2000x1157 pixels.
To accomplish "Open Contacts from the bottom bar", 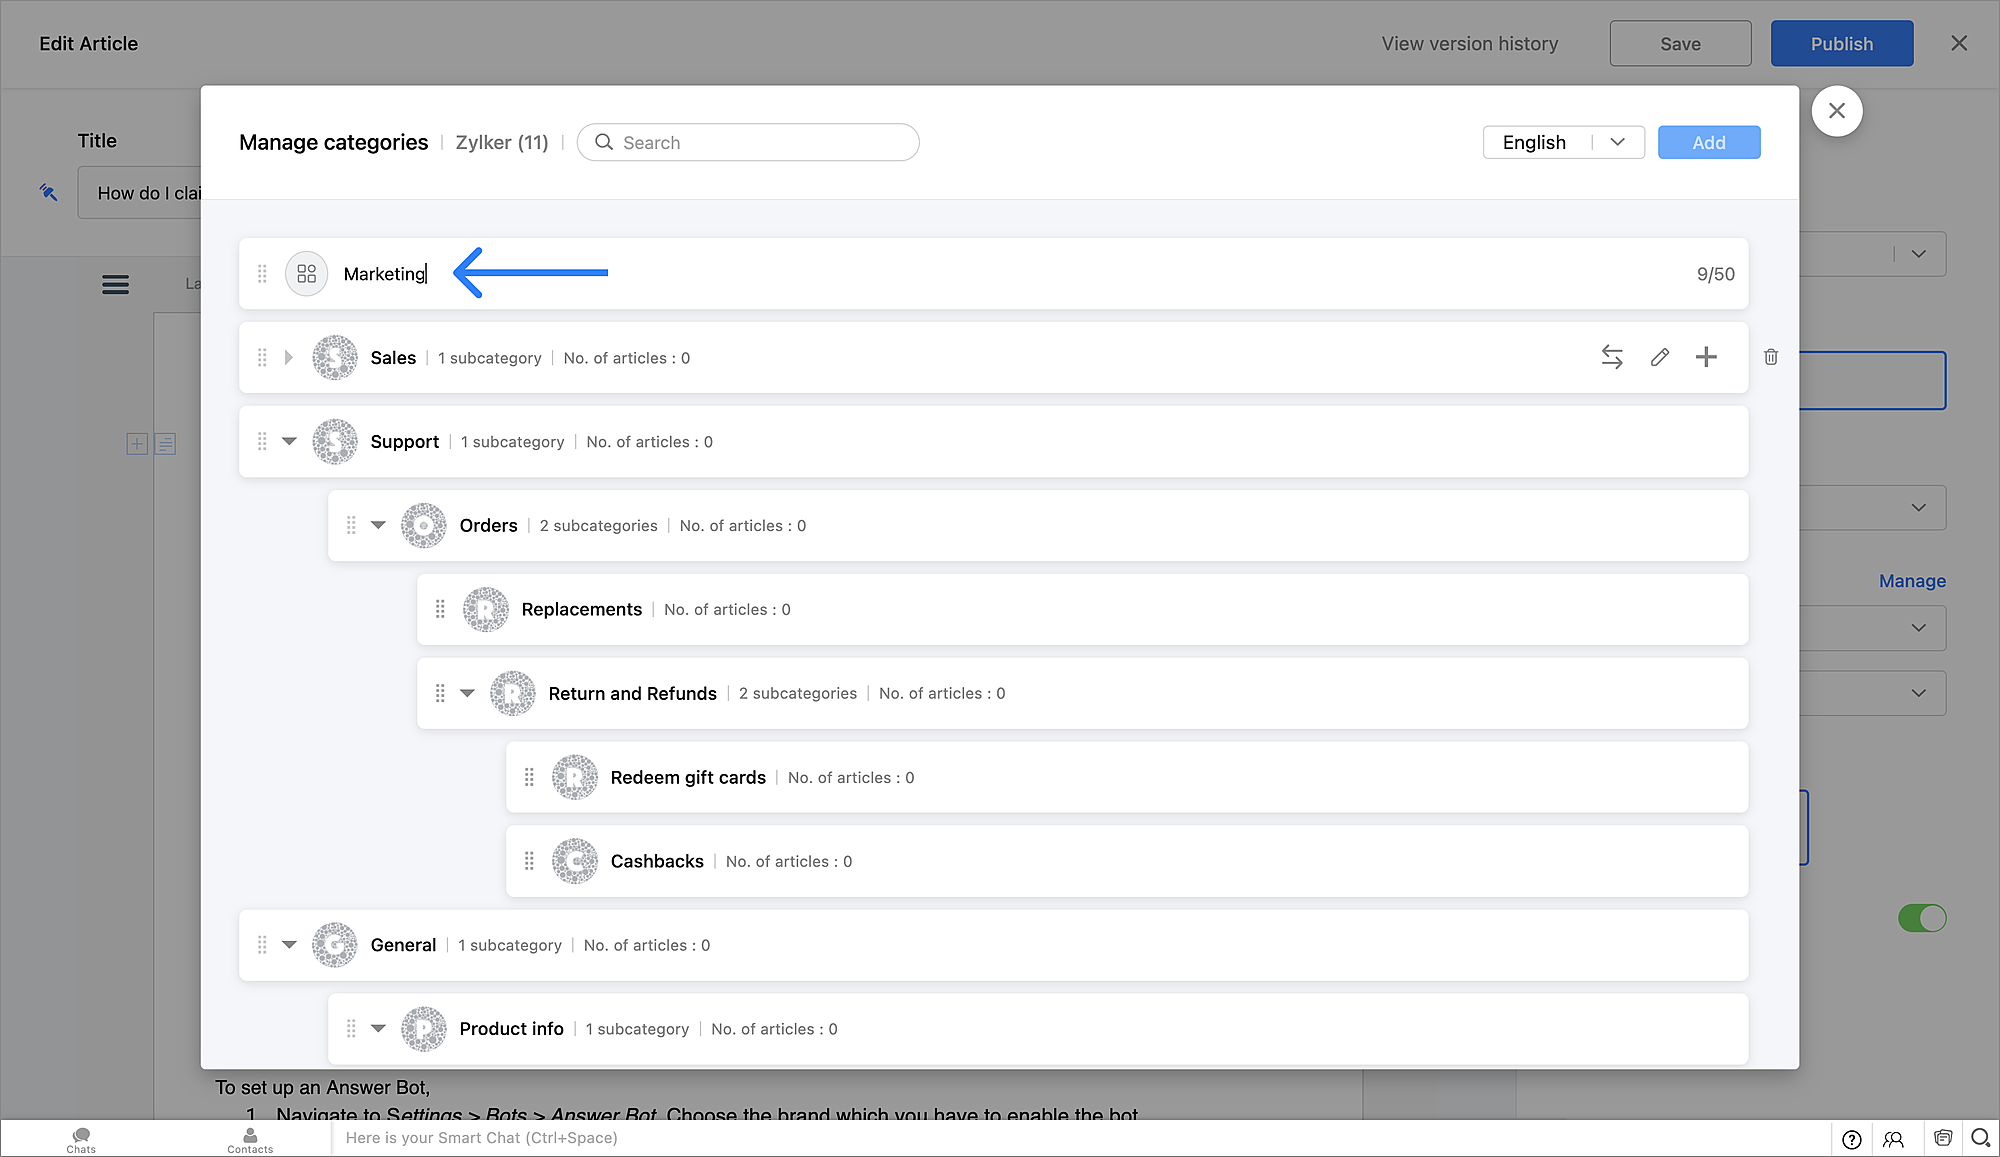I will click(250, 1139).
